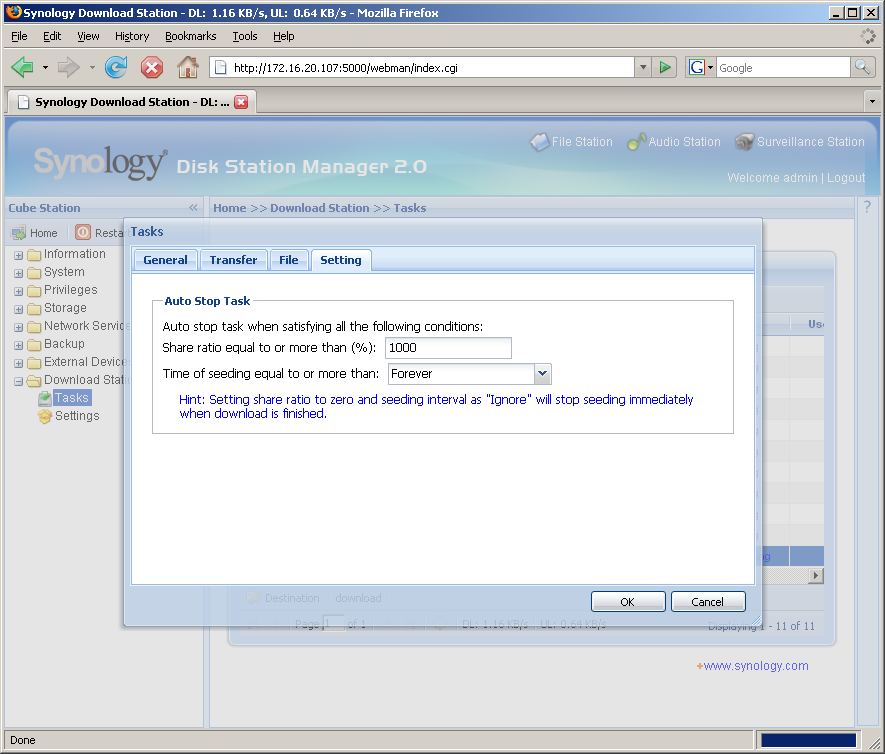Click the Restart power icon
Screen dimensions: 885x754
(x=83, y=232)
